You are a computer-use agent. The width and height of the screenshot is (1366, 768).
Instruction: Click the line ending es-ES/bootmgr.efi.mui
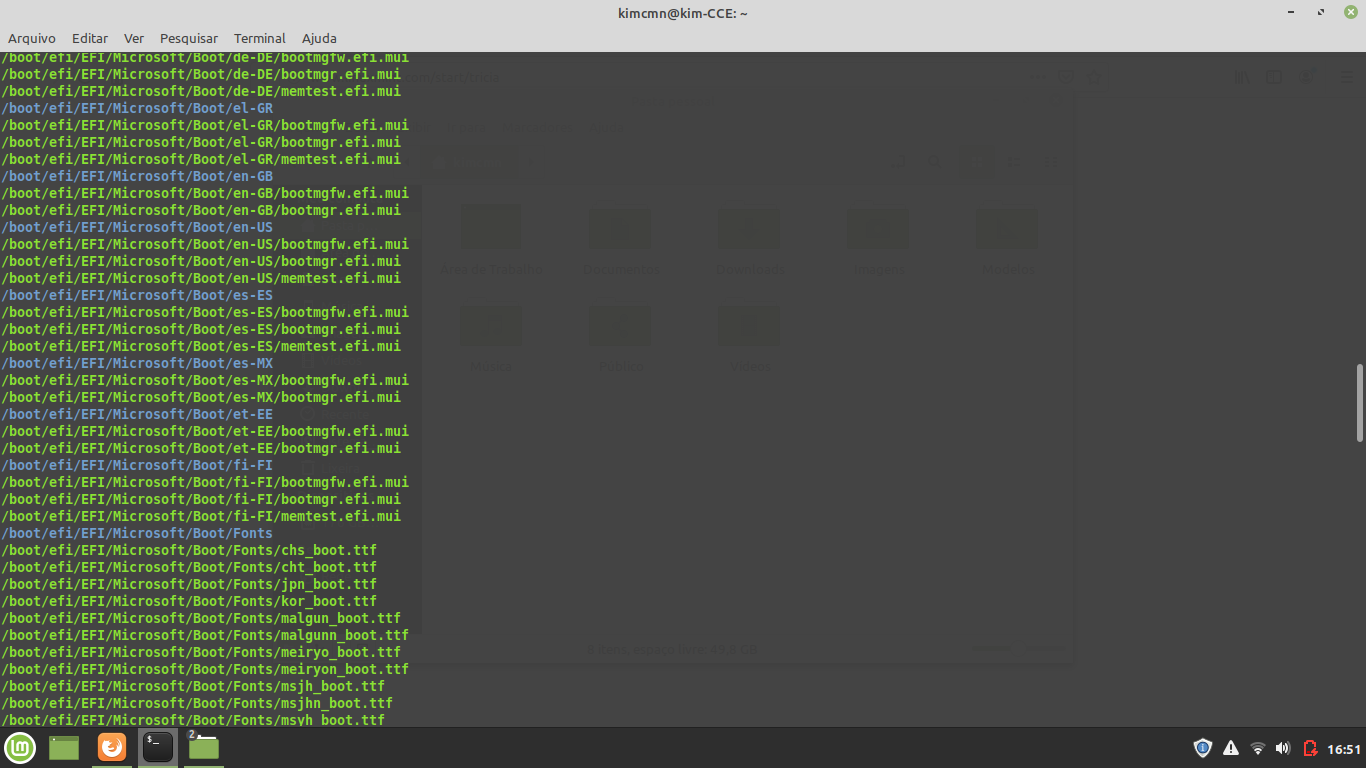pyautogui.click(x=201, y=329)
